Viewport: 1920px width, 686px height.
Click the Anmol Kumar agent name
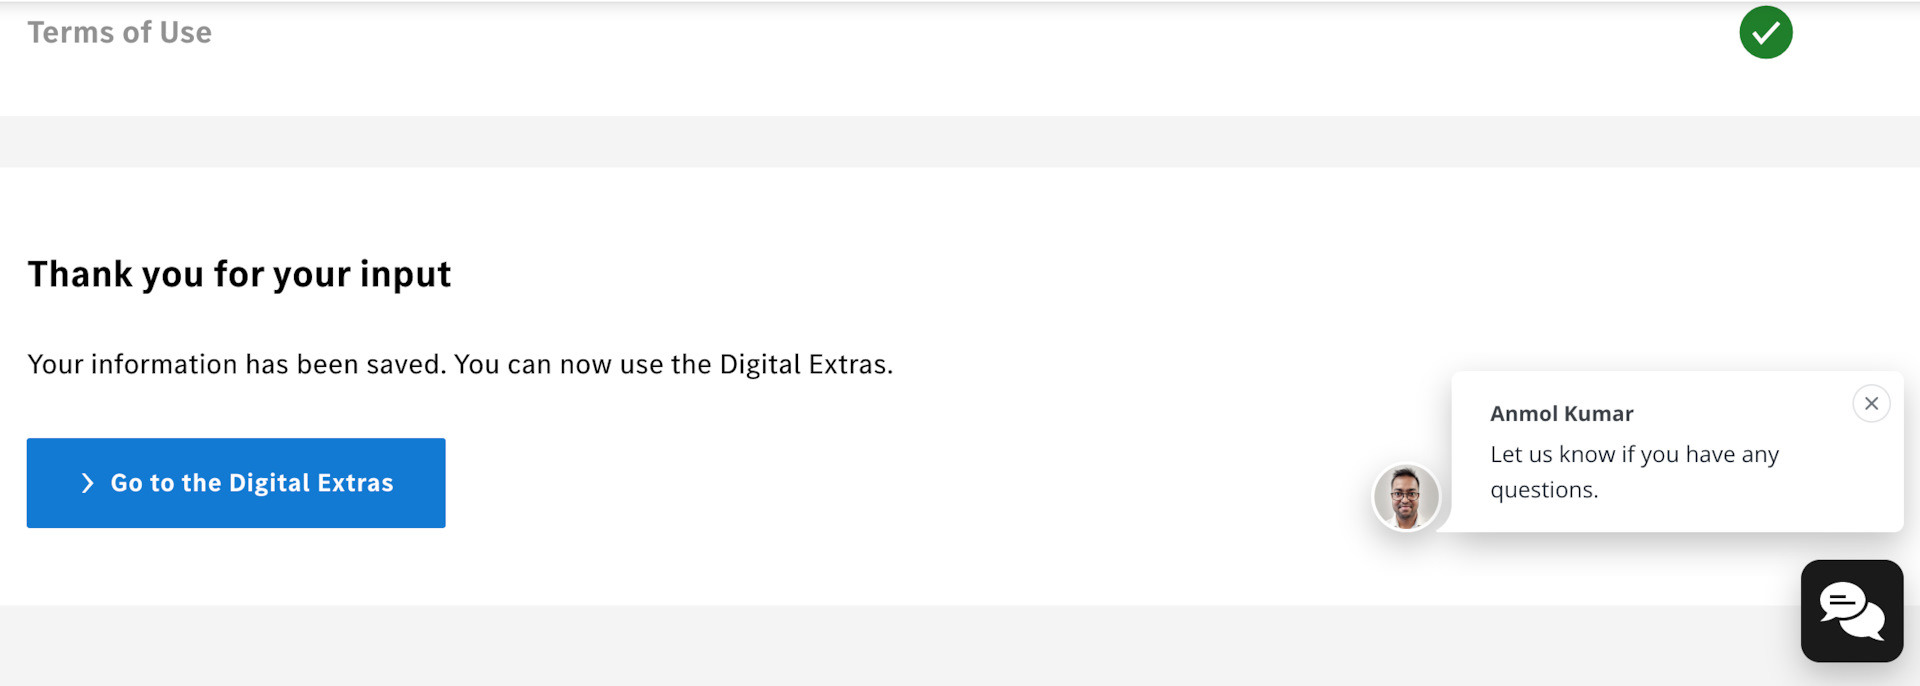click(1561, 413)
